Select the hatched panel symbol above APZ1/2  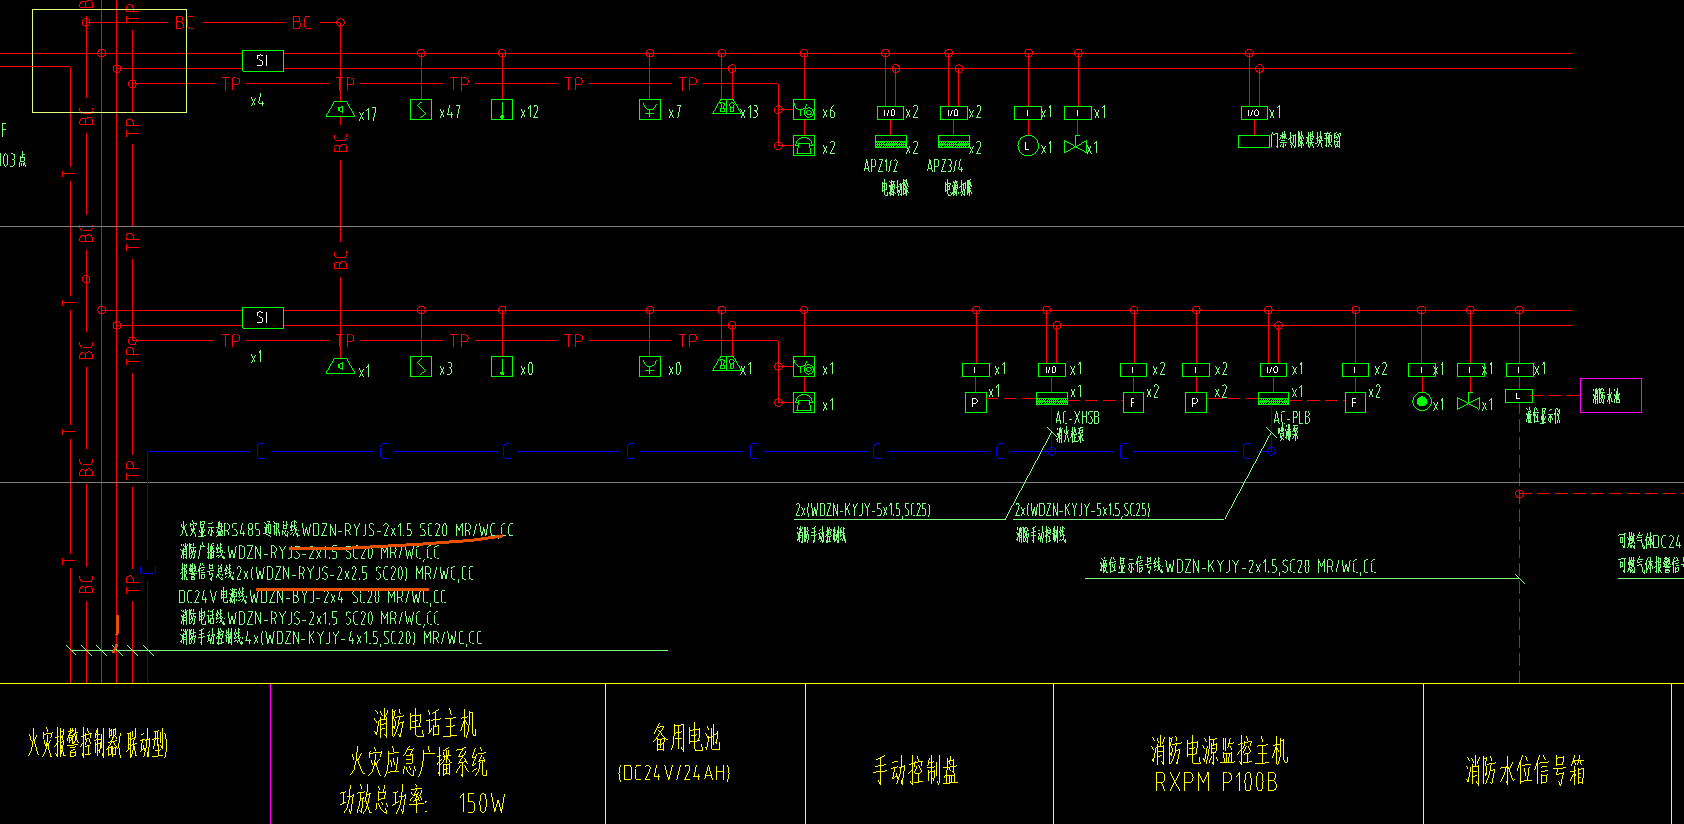pos(891,142)
